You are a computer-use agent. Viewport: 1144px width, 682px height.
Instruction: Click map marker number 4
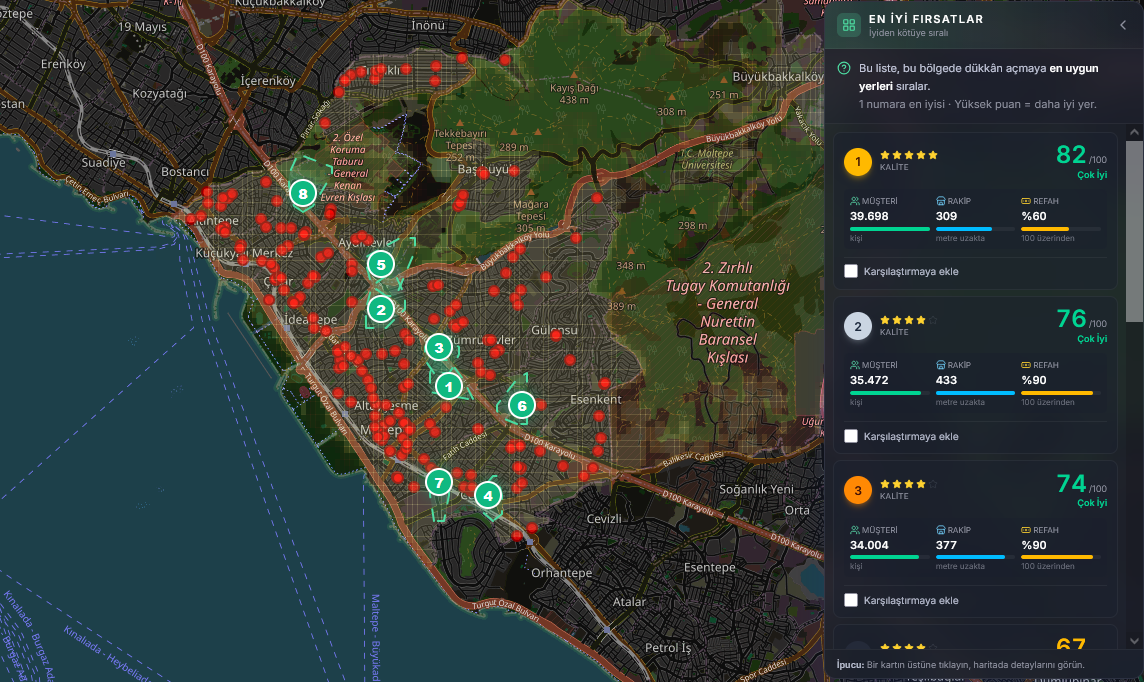point(488,495)
